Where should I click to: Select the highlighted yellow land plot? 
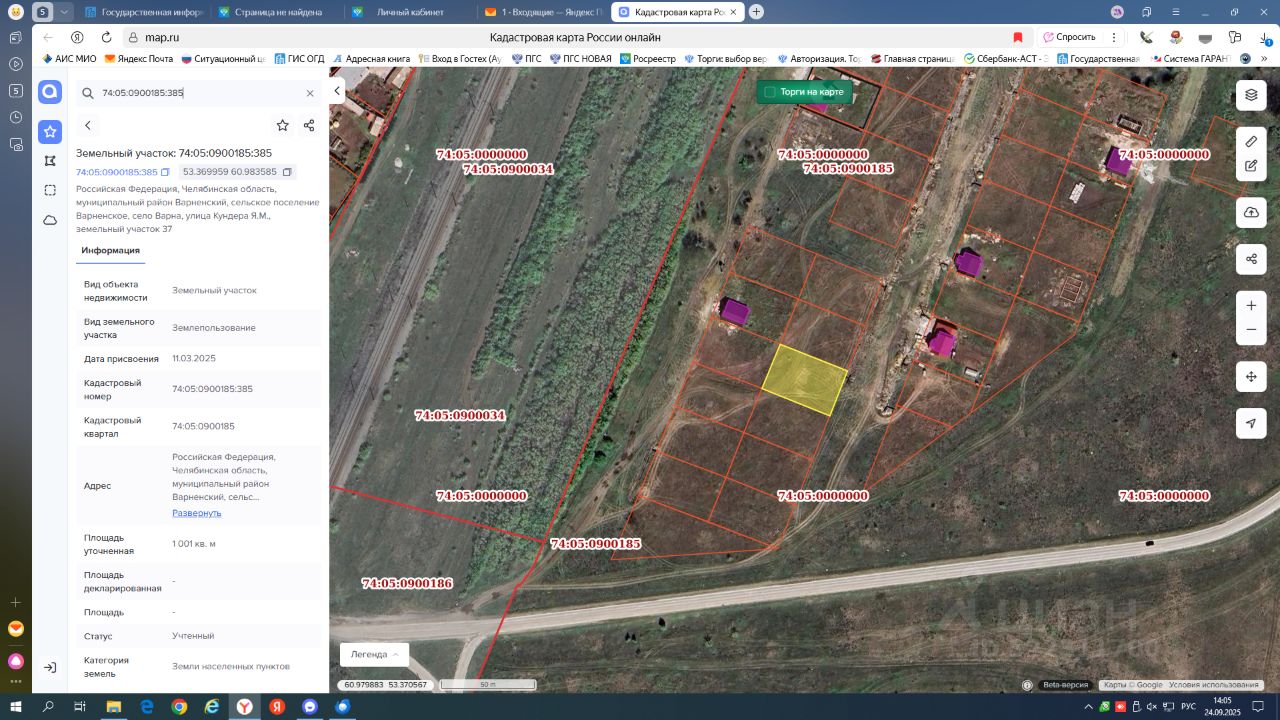point(805,380)
